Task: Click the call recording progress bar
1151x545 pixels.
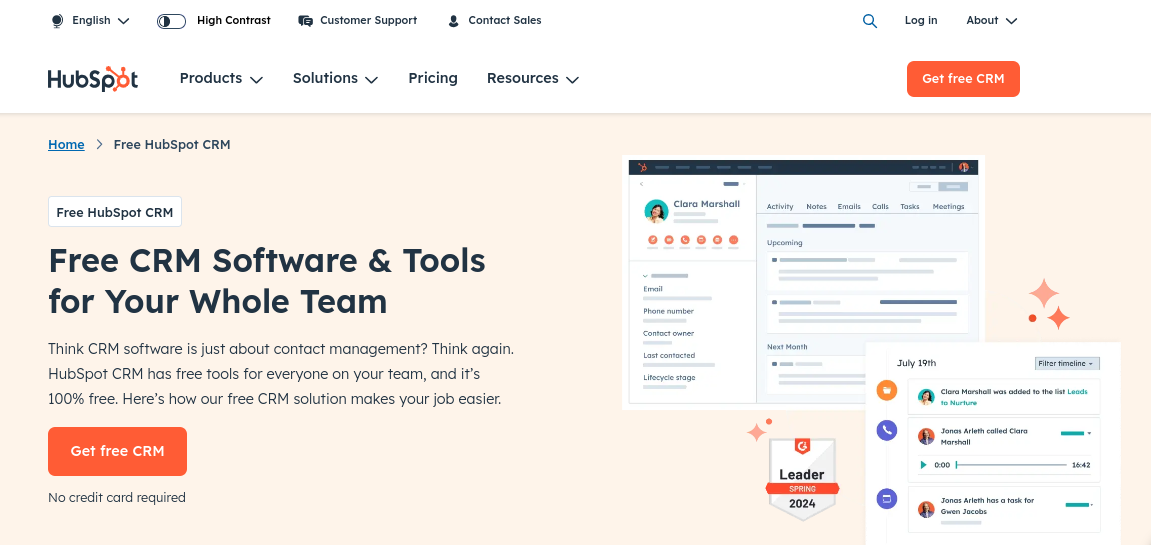Action: pyautogui.click(x=1012, y=465)
